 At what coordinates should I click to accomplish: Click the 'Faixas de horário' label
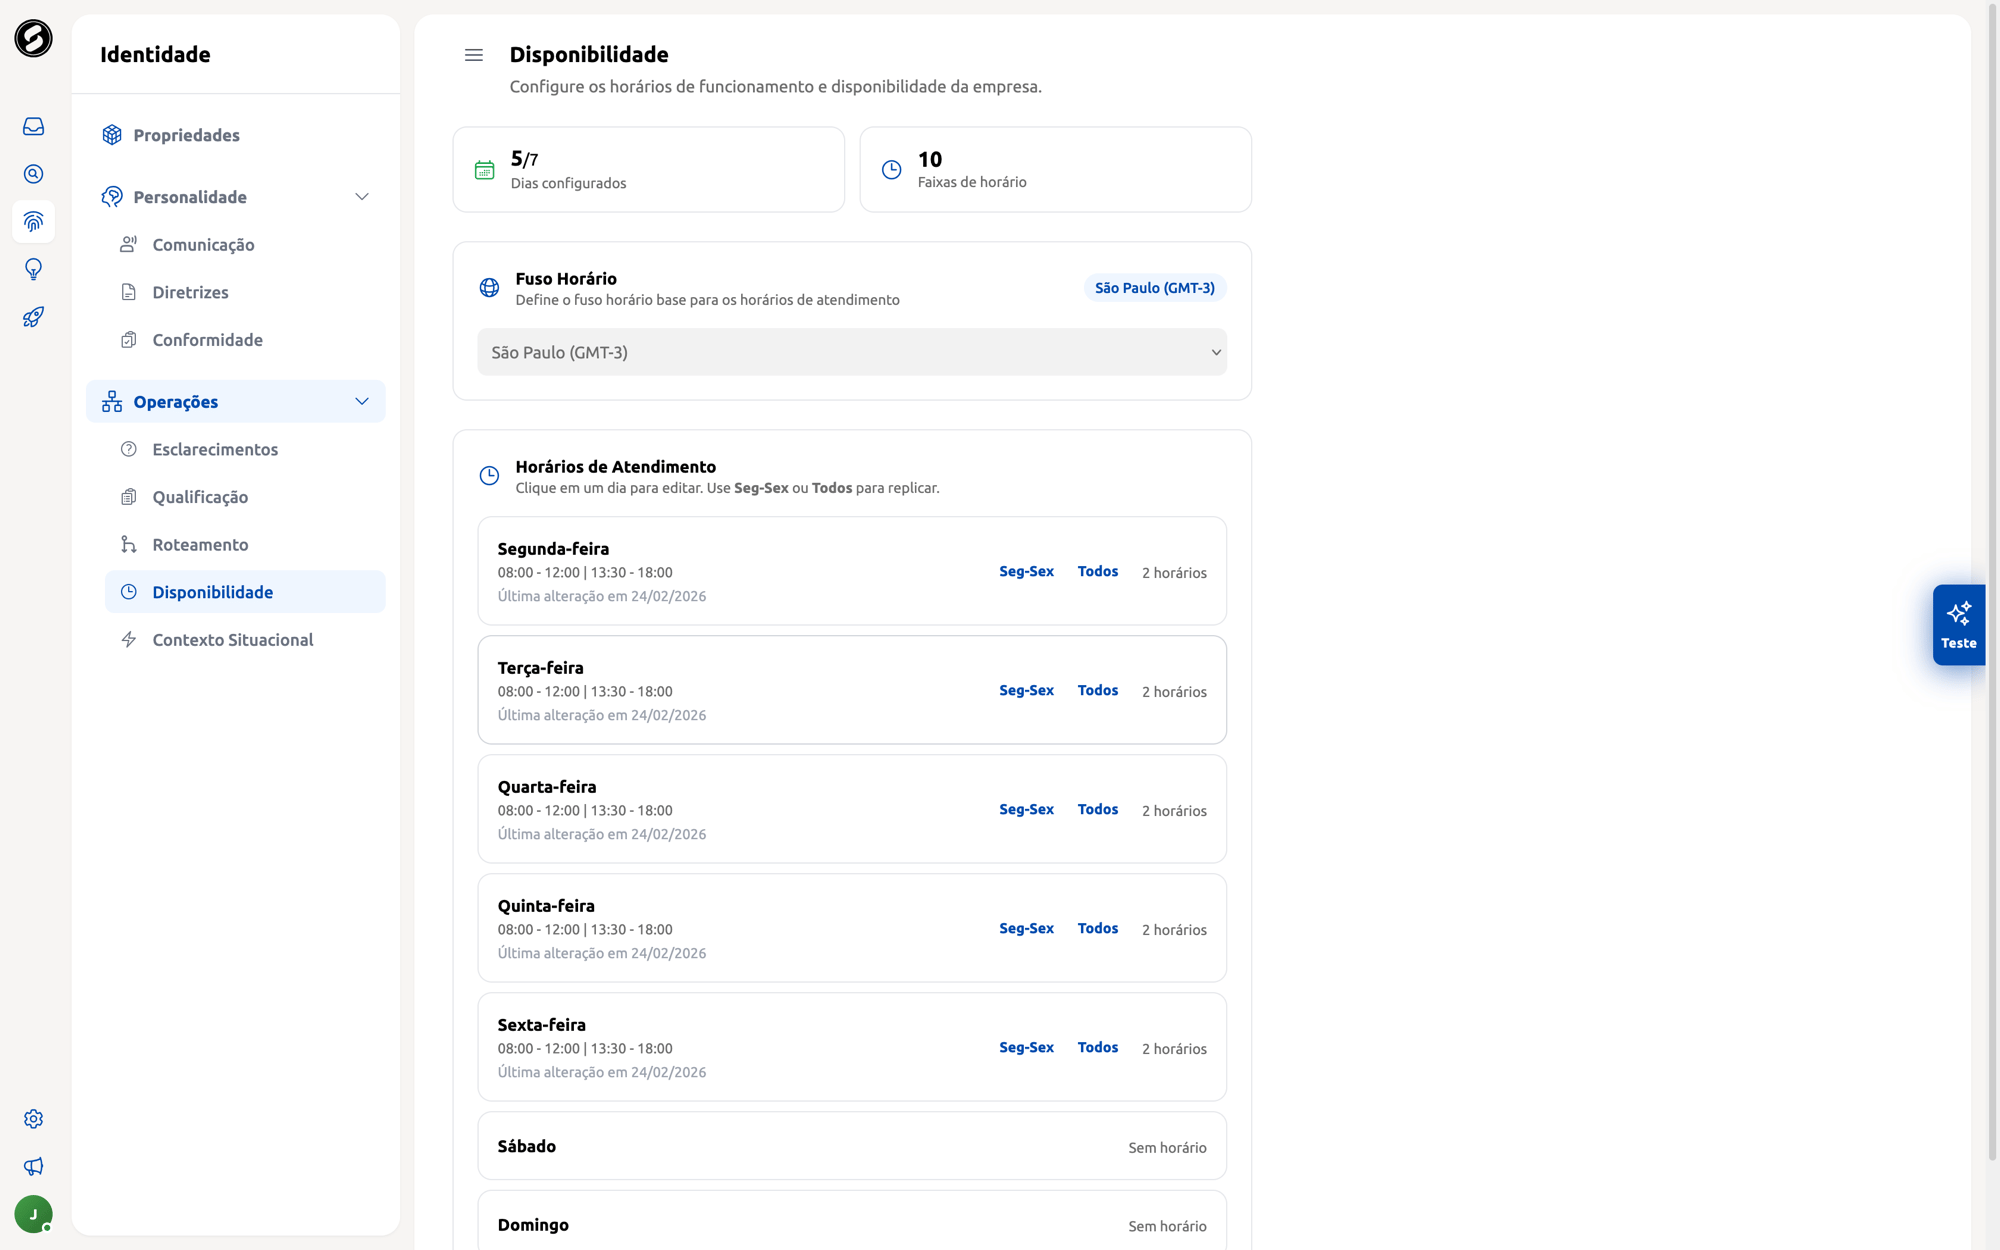tap(972, 182)
